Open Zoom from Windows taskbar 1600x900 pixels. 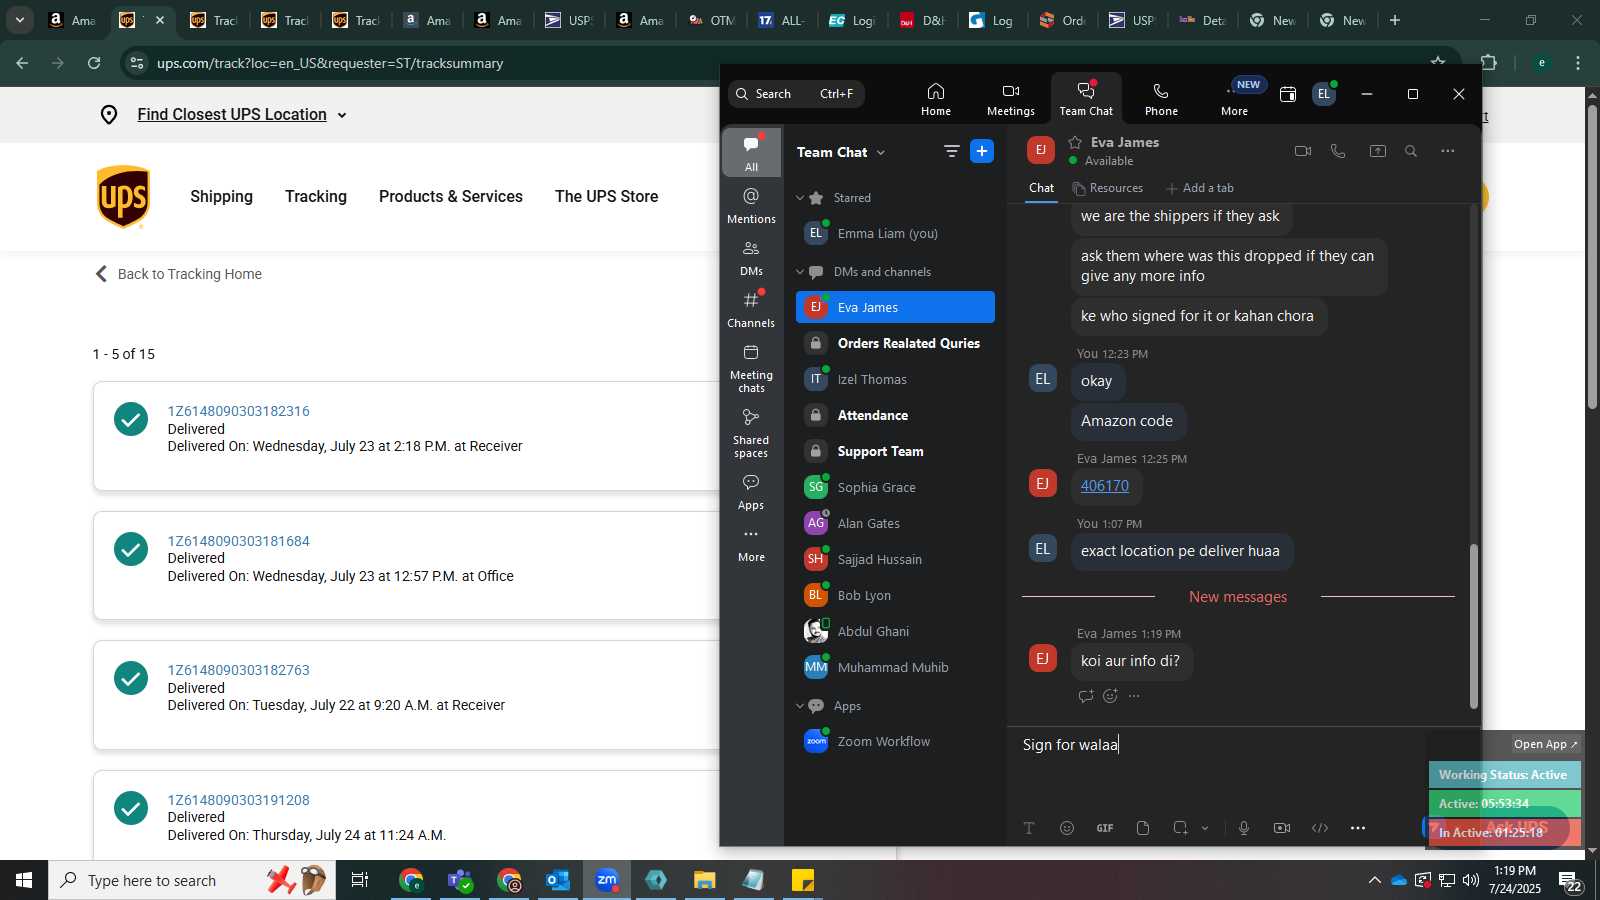[607, 880]
